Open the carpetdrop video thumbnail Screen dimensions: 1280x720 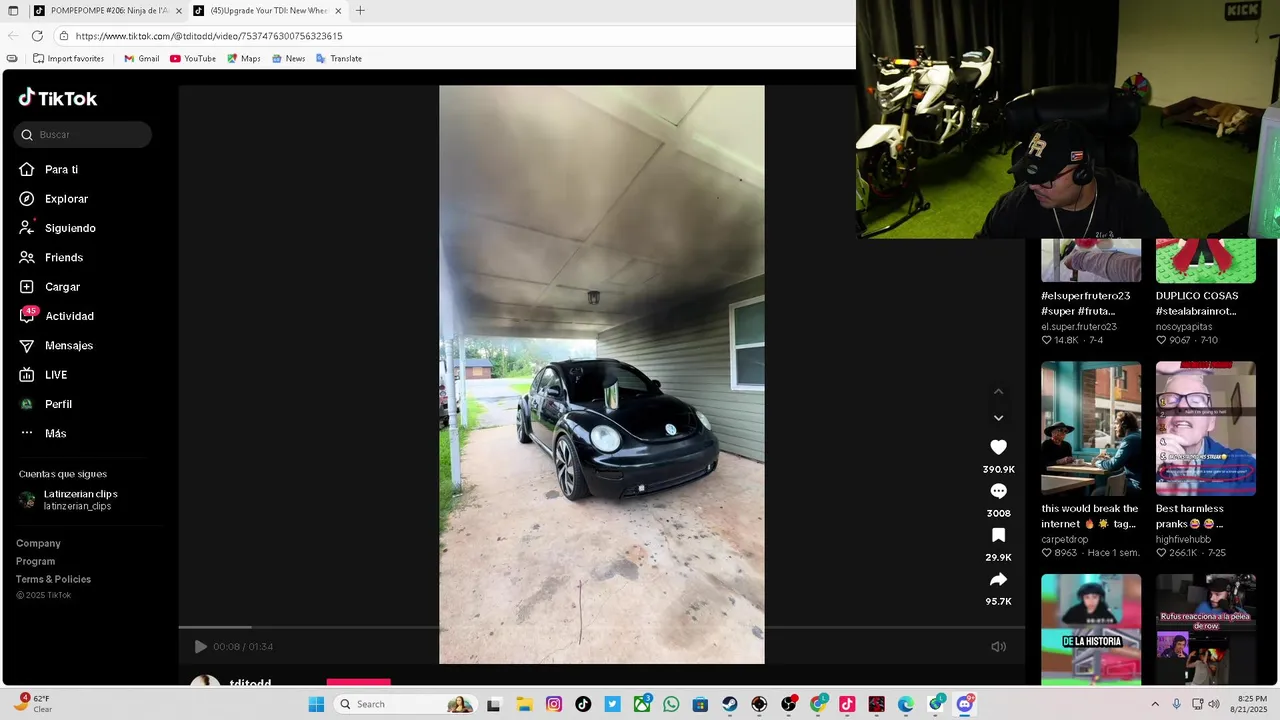pyautogui.click(x=1091, y=428)
